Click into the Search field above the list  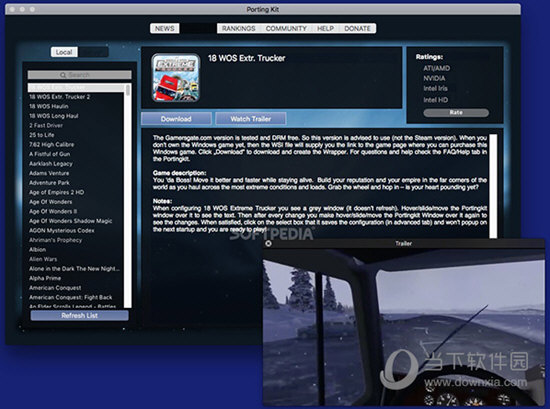click(x=80, y=75)
